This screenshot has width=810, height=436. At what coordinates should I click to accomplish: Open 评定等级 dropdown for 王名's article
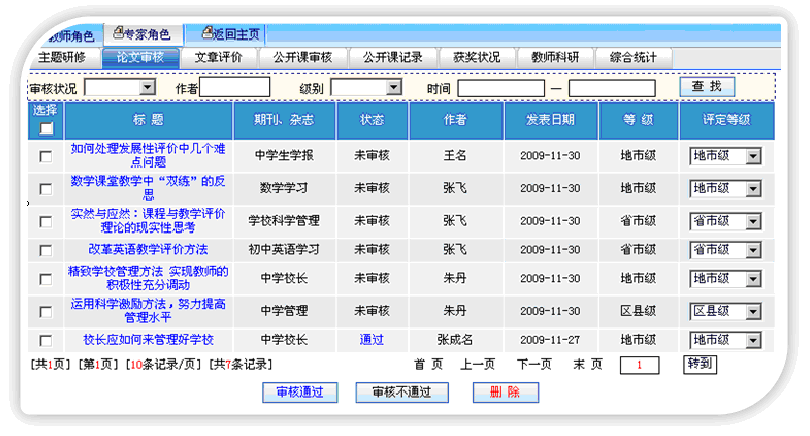[x=752, y=156]
